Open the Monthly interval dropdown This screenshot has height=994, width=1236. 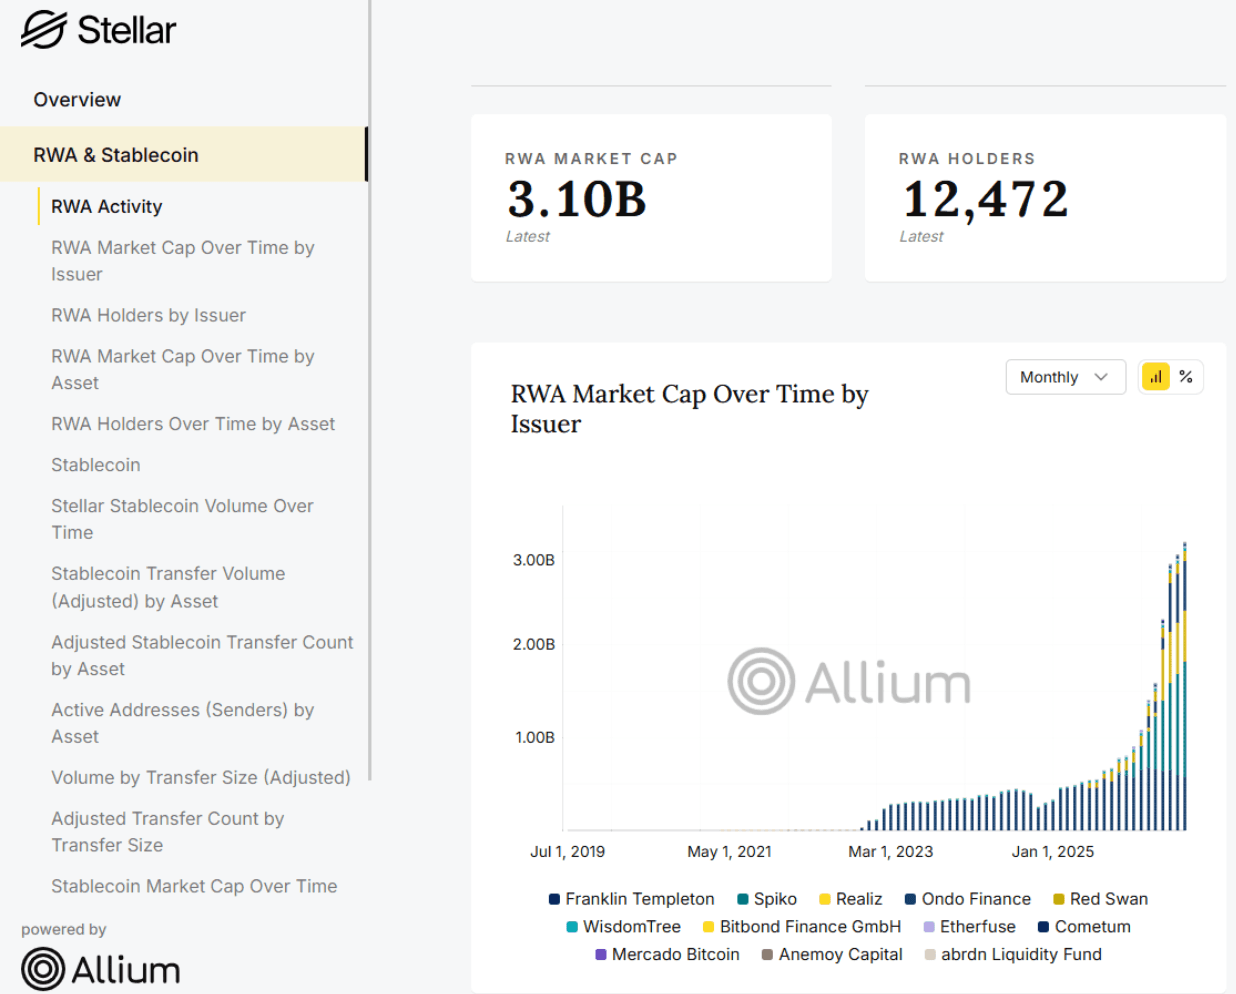tap(1065, 377)
